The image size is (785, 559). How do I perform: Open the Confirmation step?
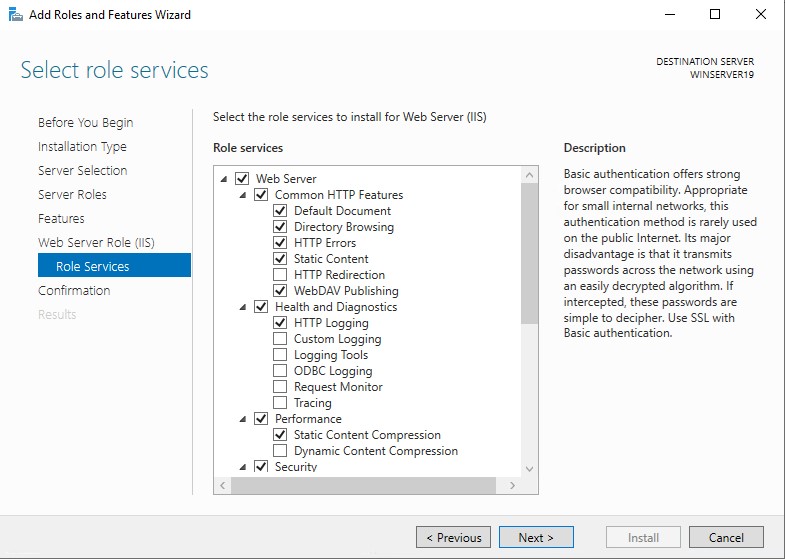point(74,291)
